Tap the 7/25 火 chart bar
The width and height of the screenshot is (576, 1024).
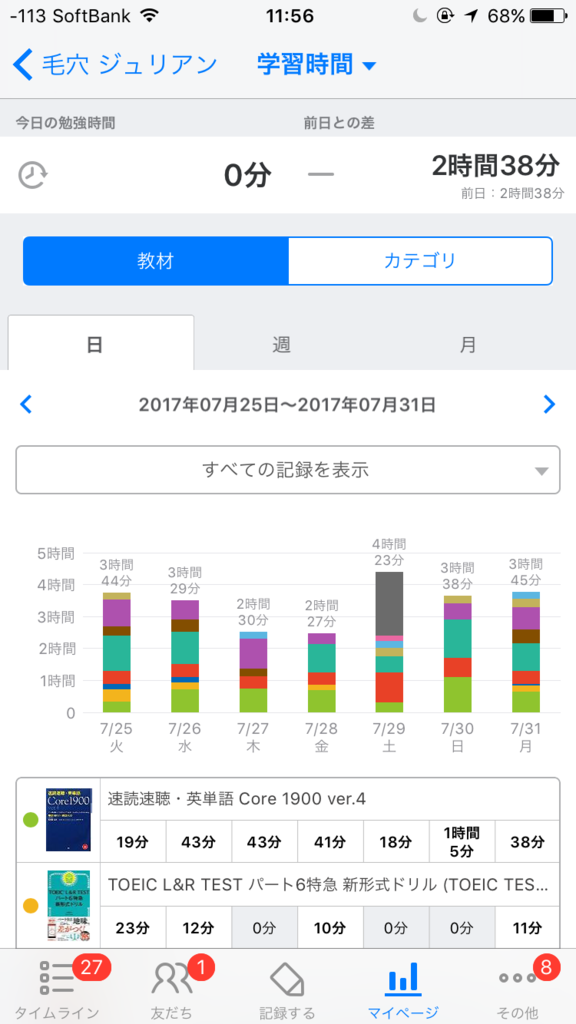116,652
